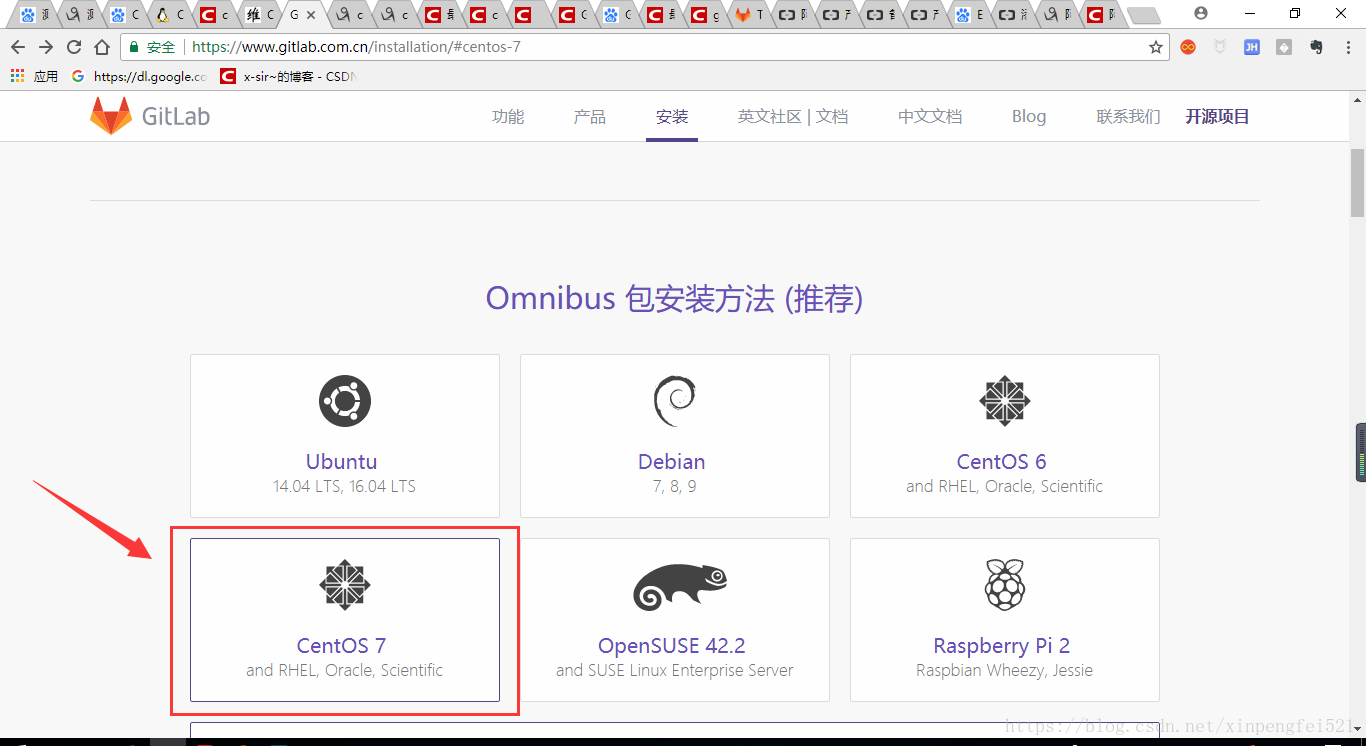Open the browser home page

[102, 47]
